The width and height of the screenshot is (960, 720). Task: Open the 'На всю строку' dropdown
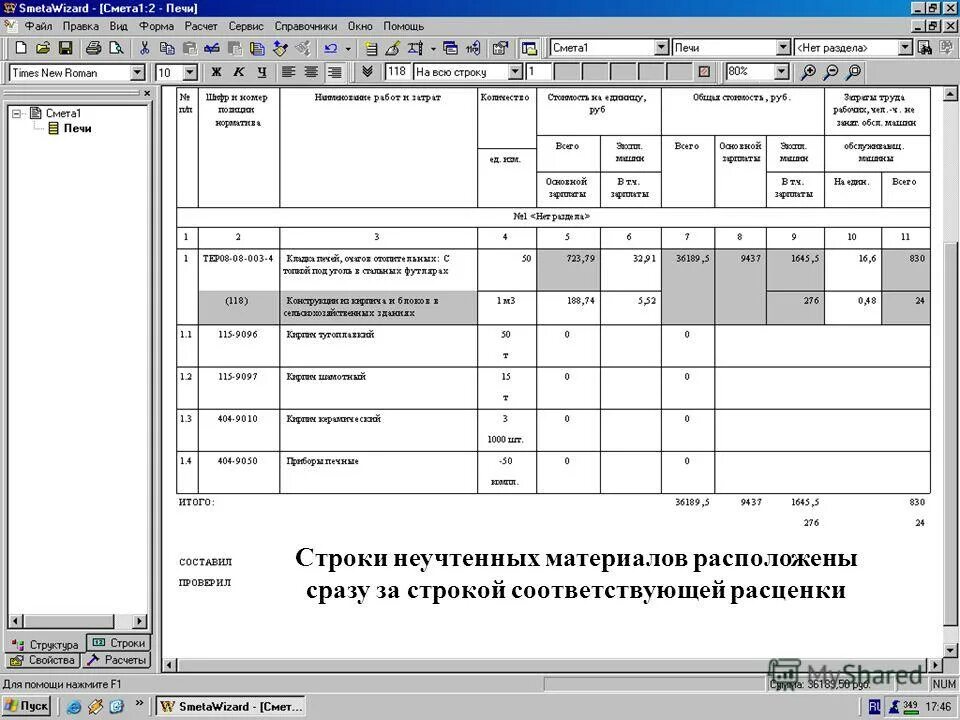coord(516,72)
